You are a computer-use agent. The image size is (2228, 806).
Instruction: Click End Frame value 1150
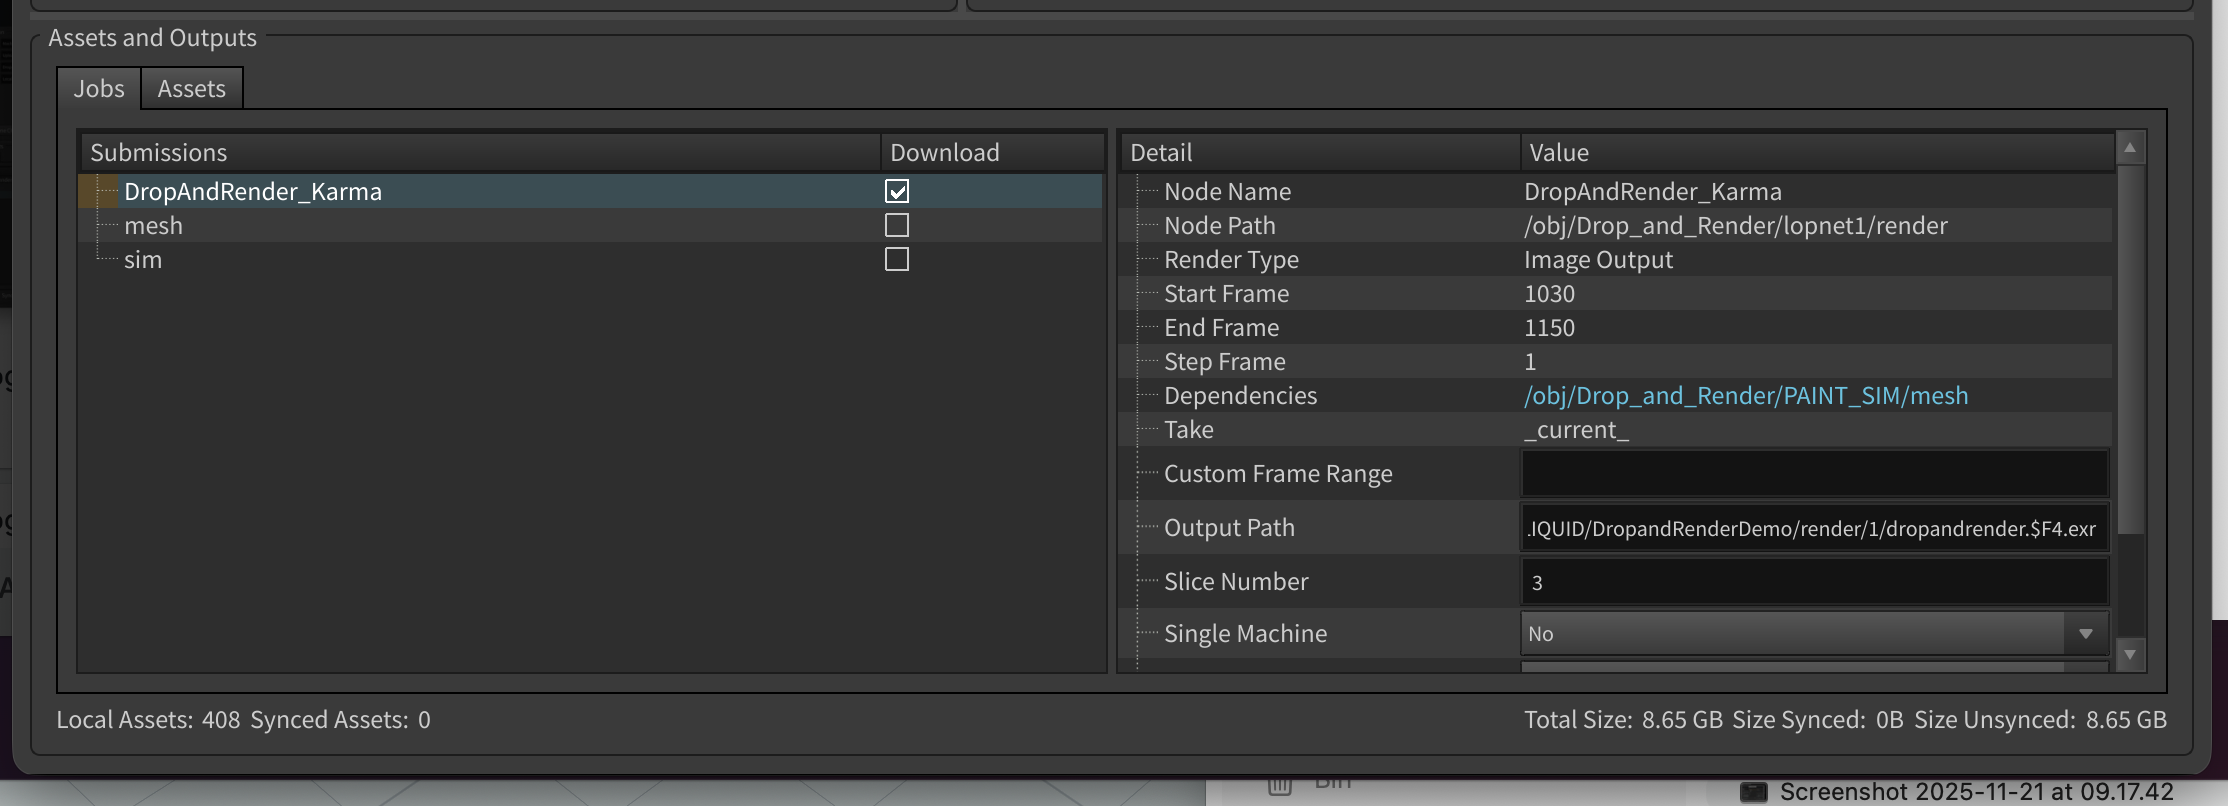[x=1549, y=327]
